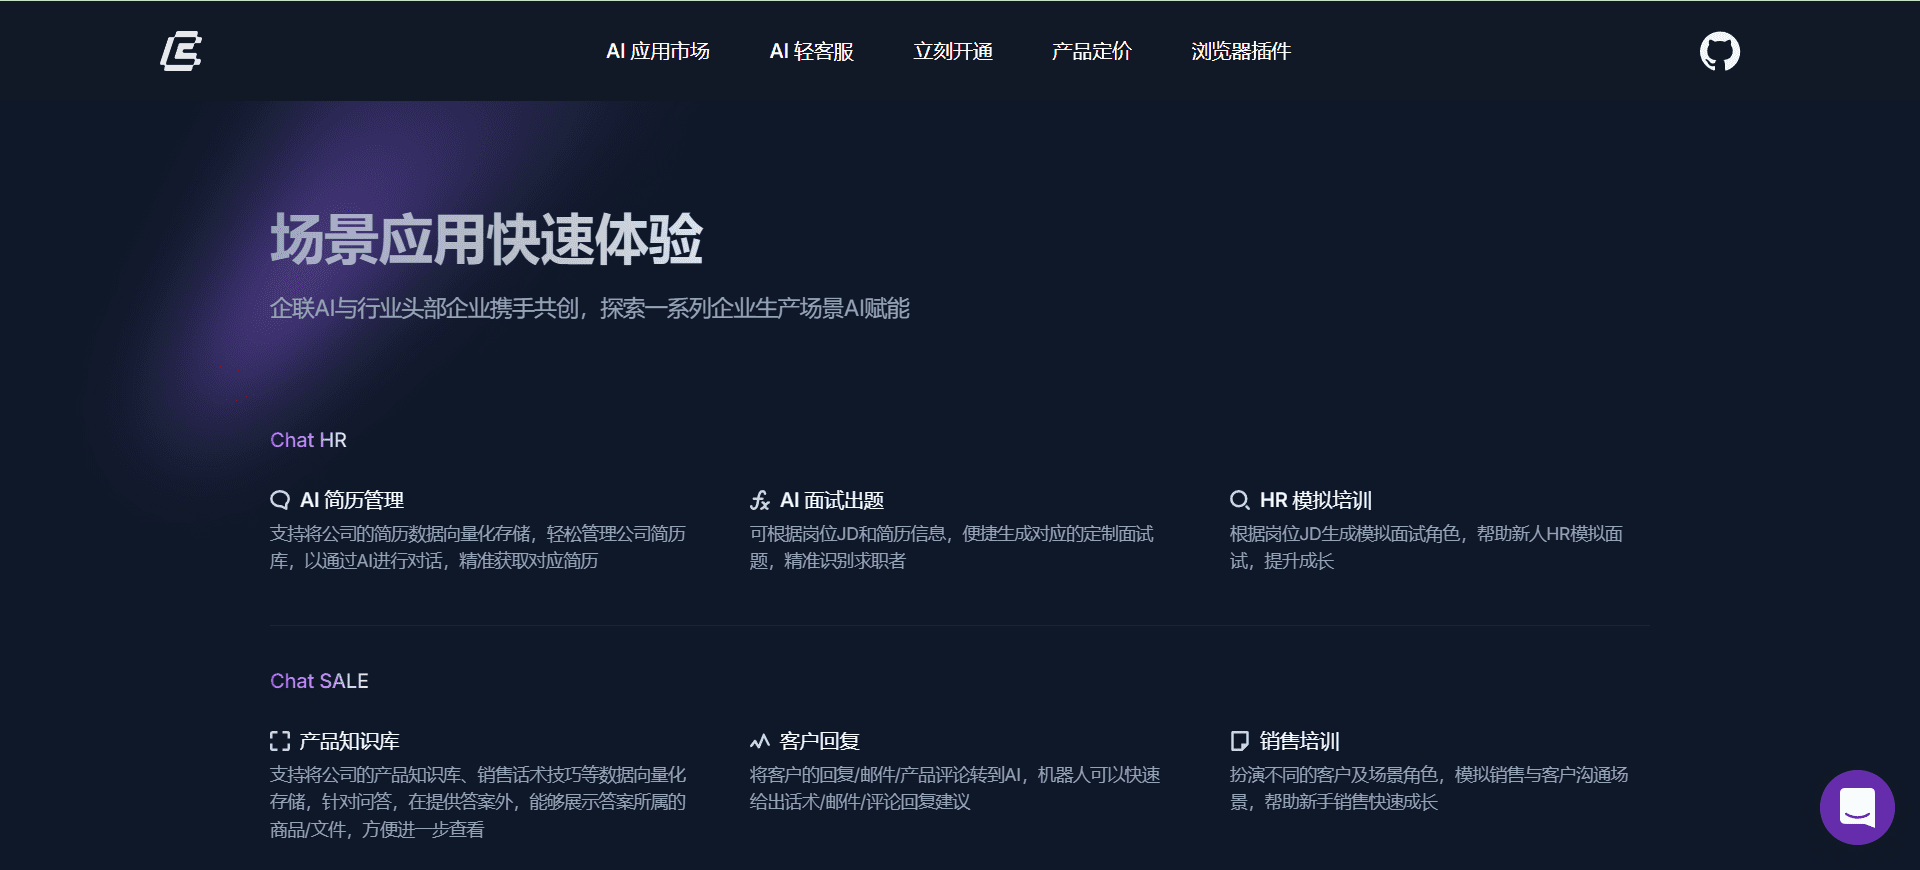
Task: Open the AI 面试出题 card title
Action: pos(832,500)
